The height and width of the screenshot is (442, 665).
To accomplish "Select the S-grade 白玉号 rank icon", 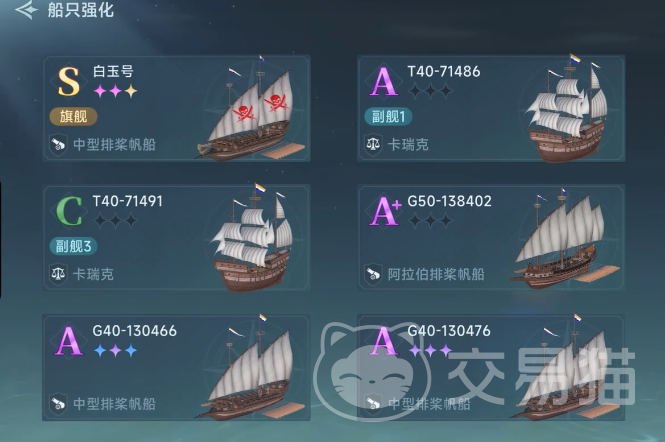I will pos(69,81).
